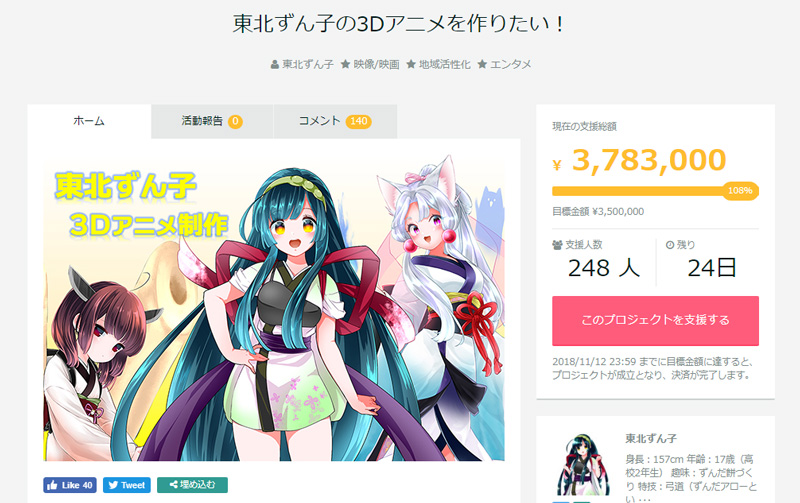Click the このプロジェクトを支援する button

click(655, 320)
